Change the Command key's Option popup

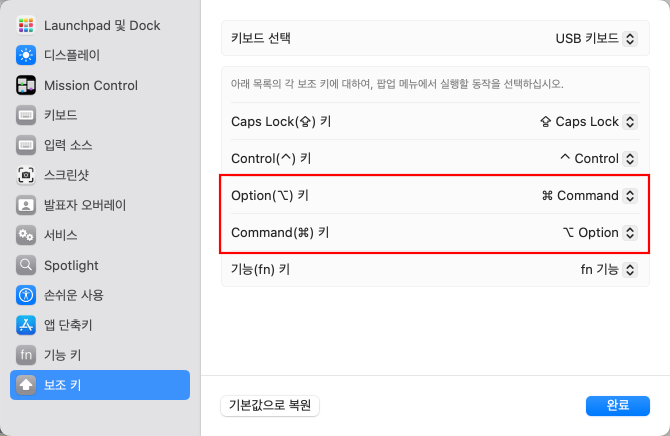[x=599, y=233]
